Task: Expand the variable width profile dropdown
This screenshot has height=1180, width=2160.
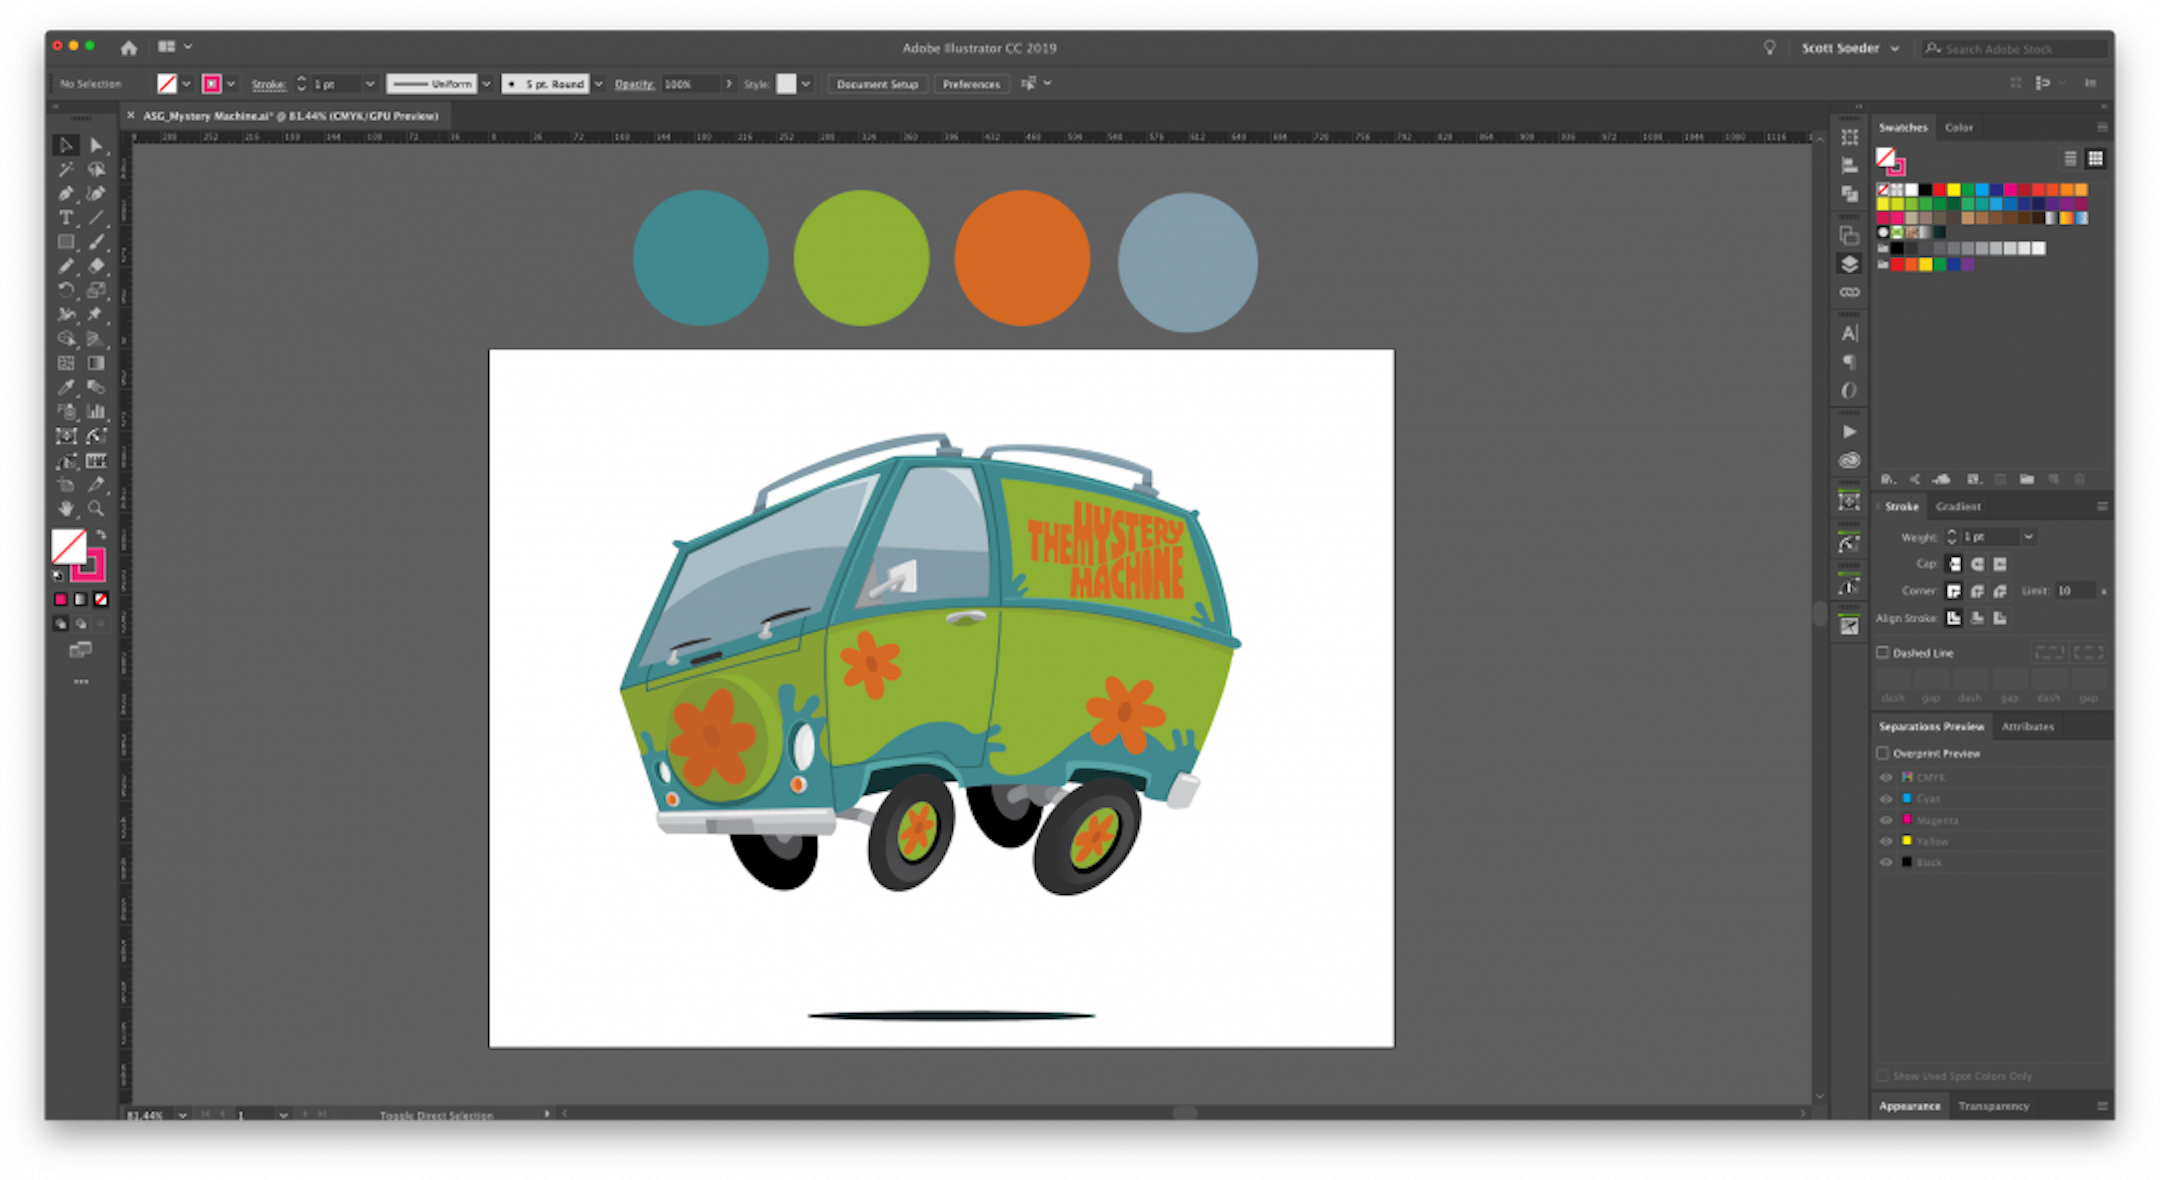Action: [x=487, y=84]
